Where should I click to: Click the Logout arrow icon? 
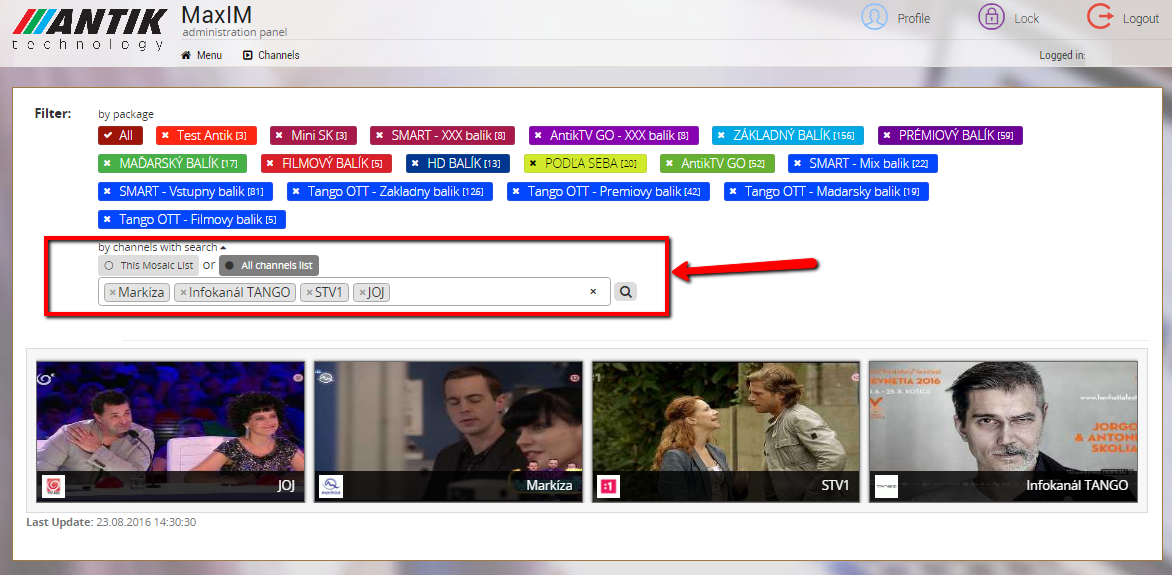[x=1100, y=16]
